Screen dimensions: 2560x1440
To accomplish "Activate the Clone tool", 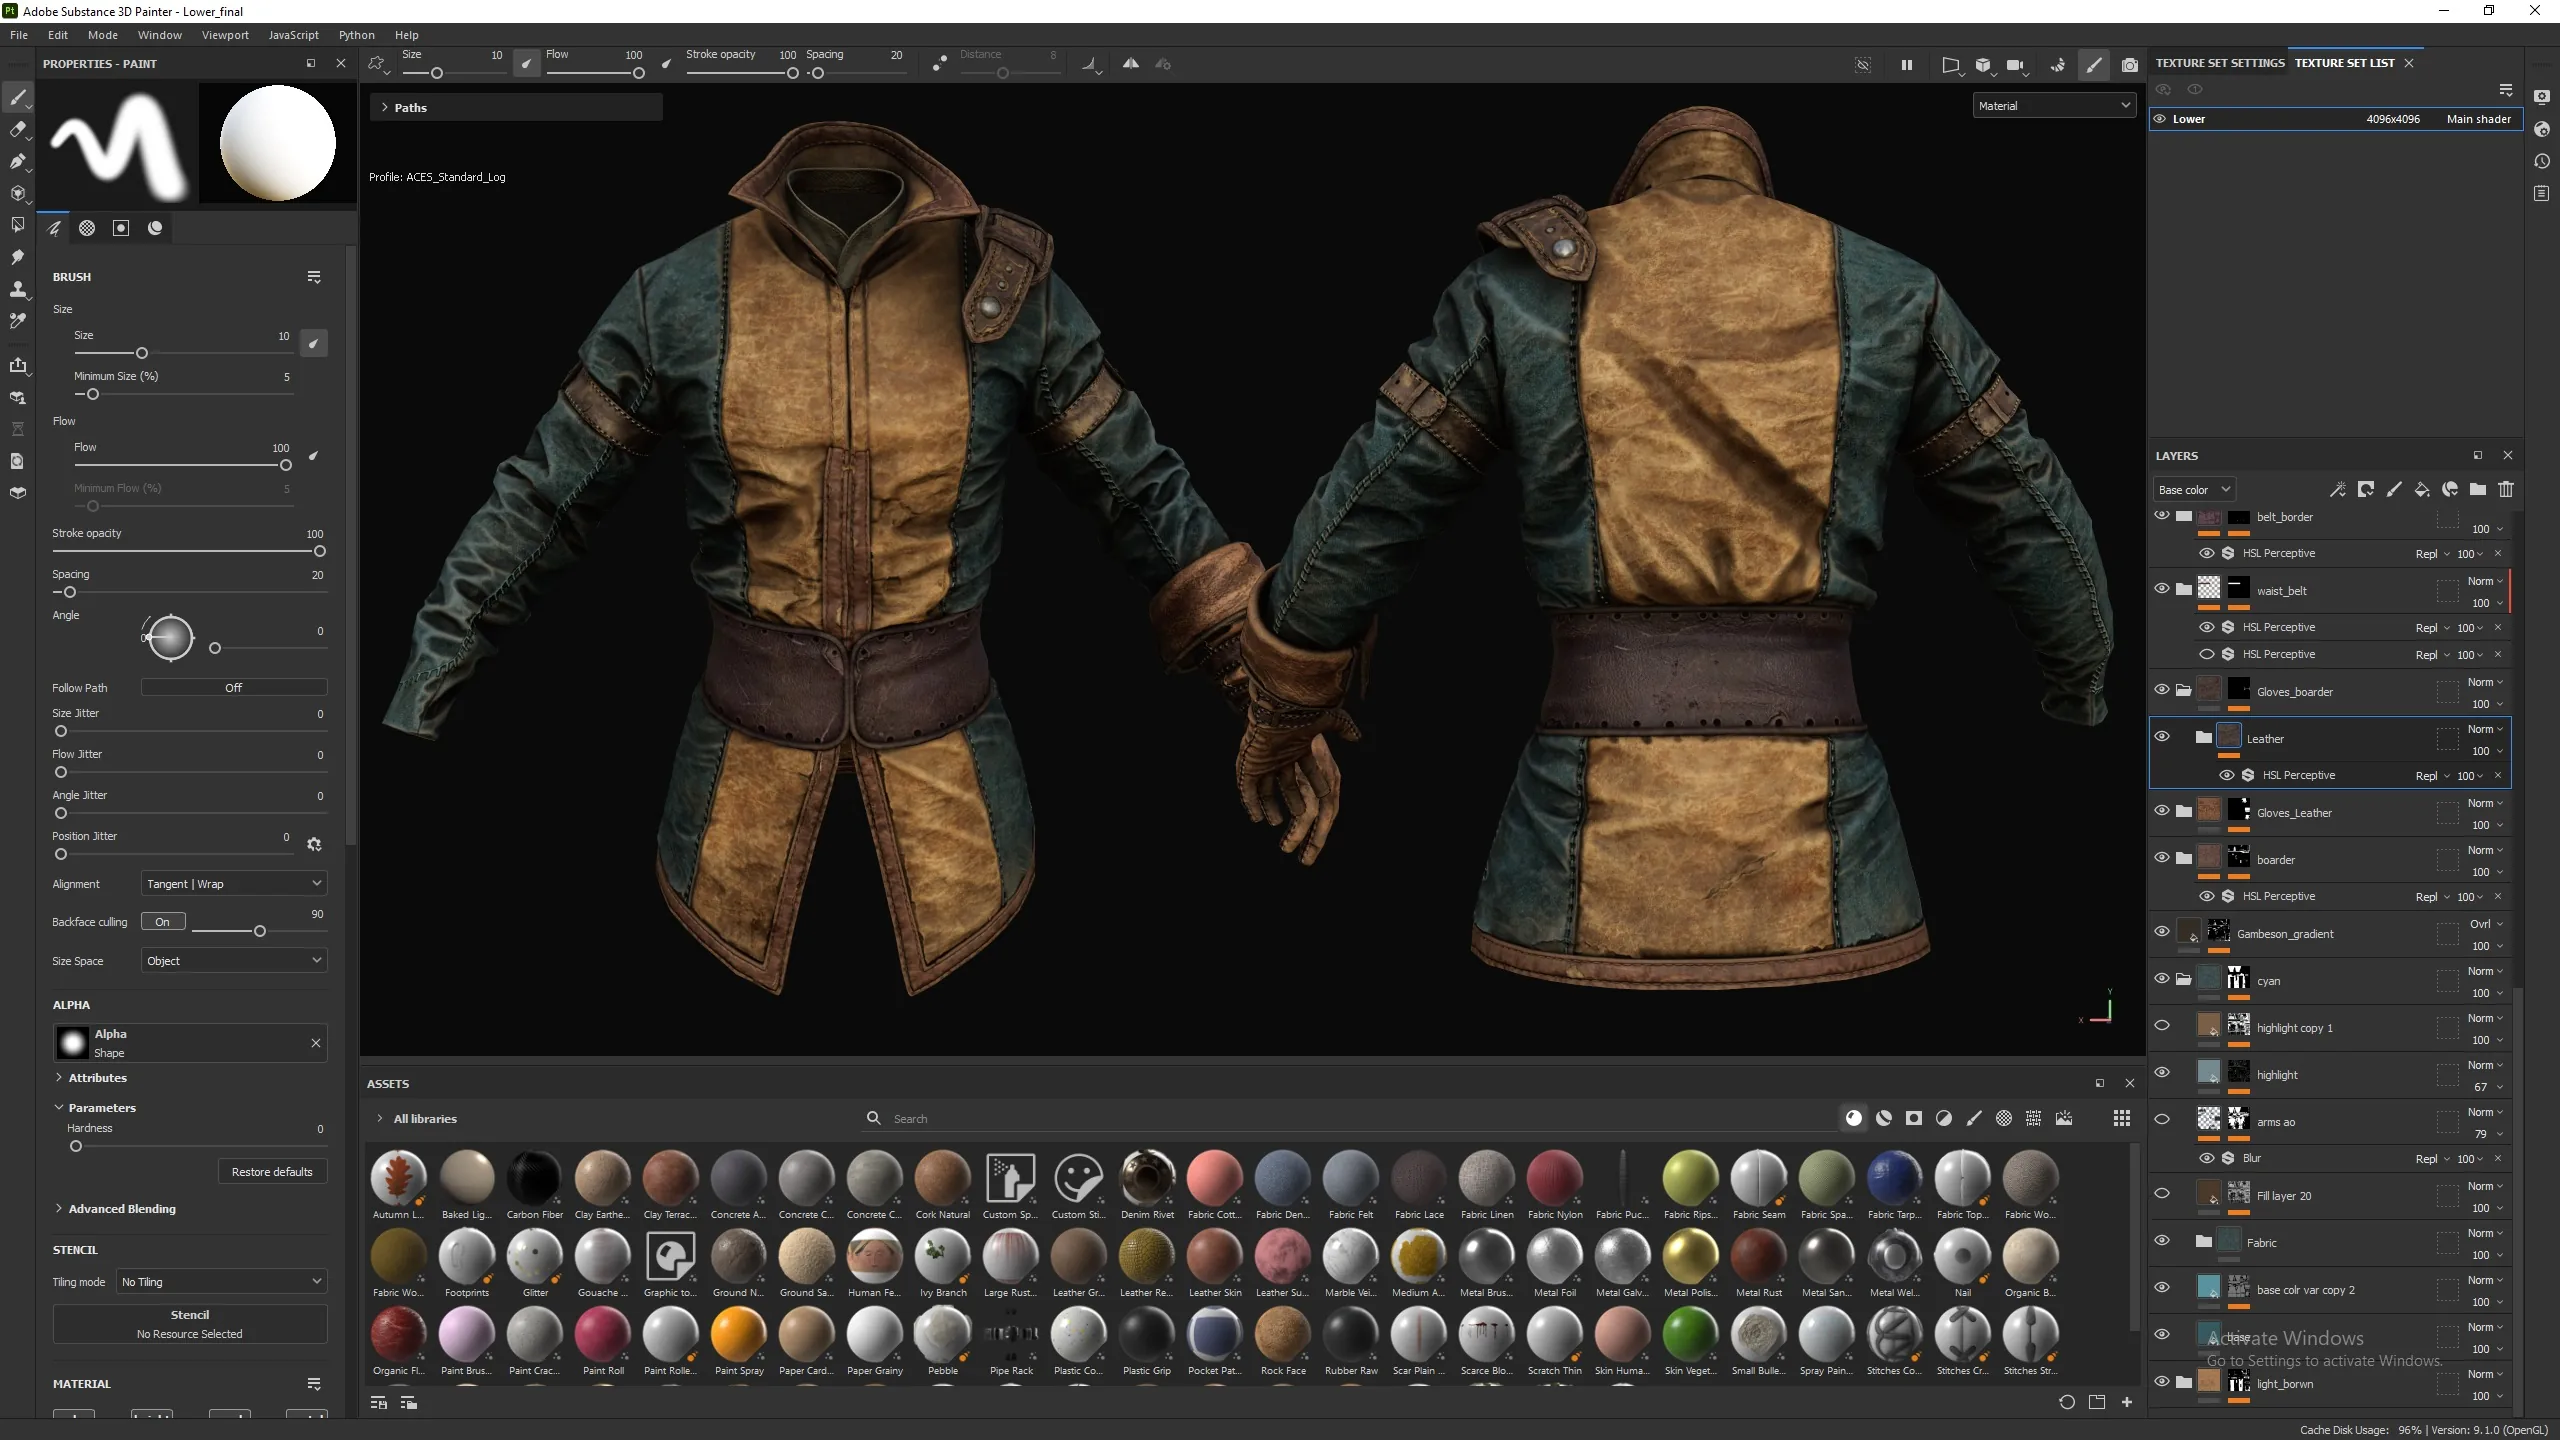I will (17, 289).
